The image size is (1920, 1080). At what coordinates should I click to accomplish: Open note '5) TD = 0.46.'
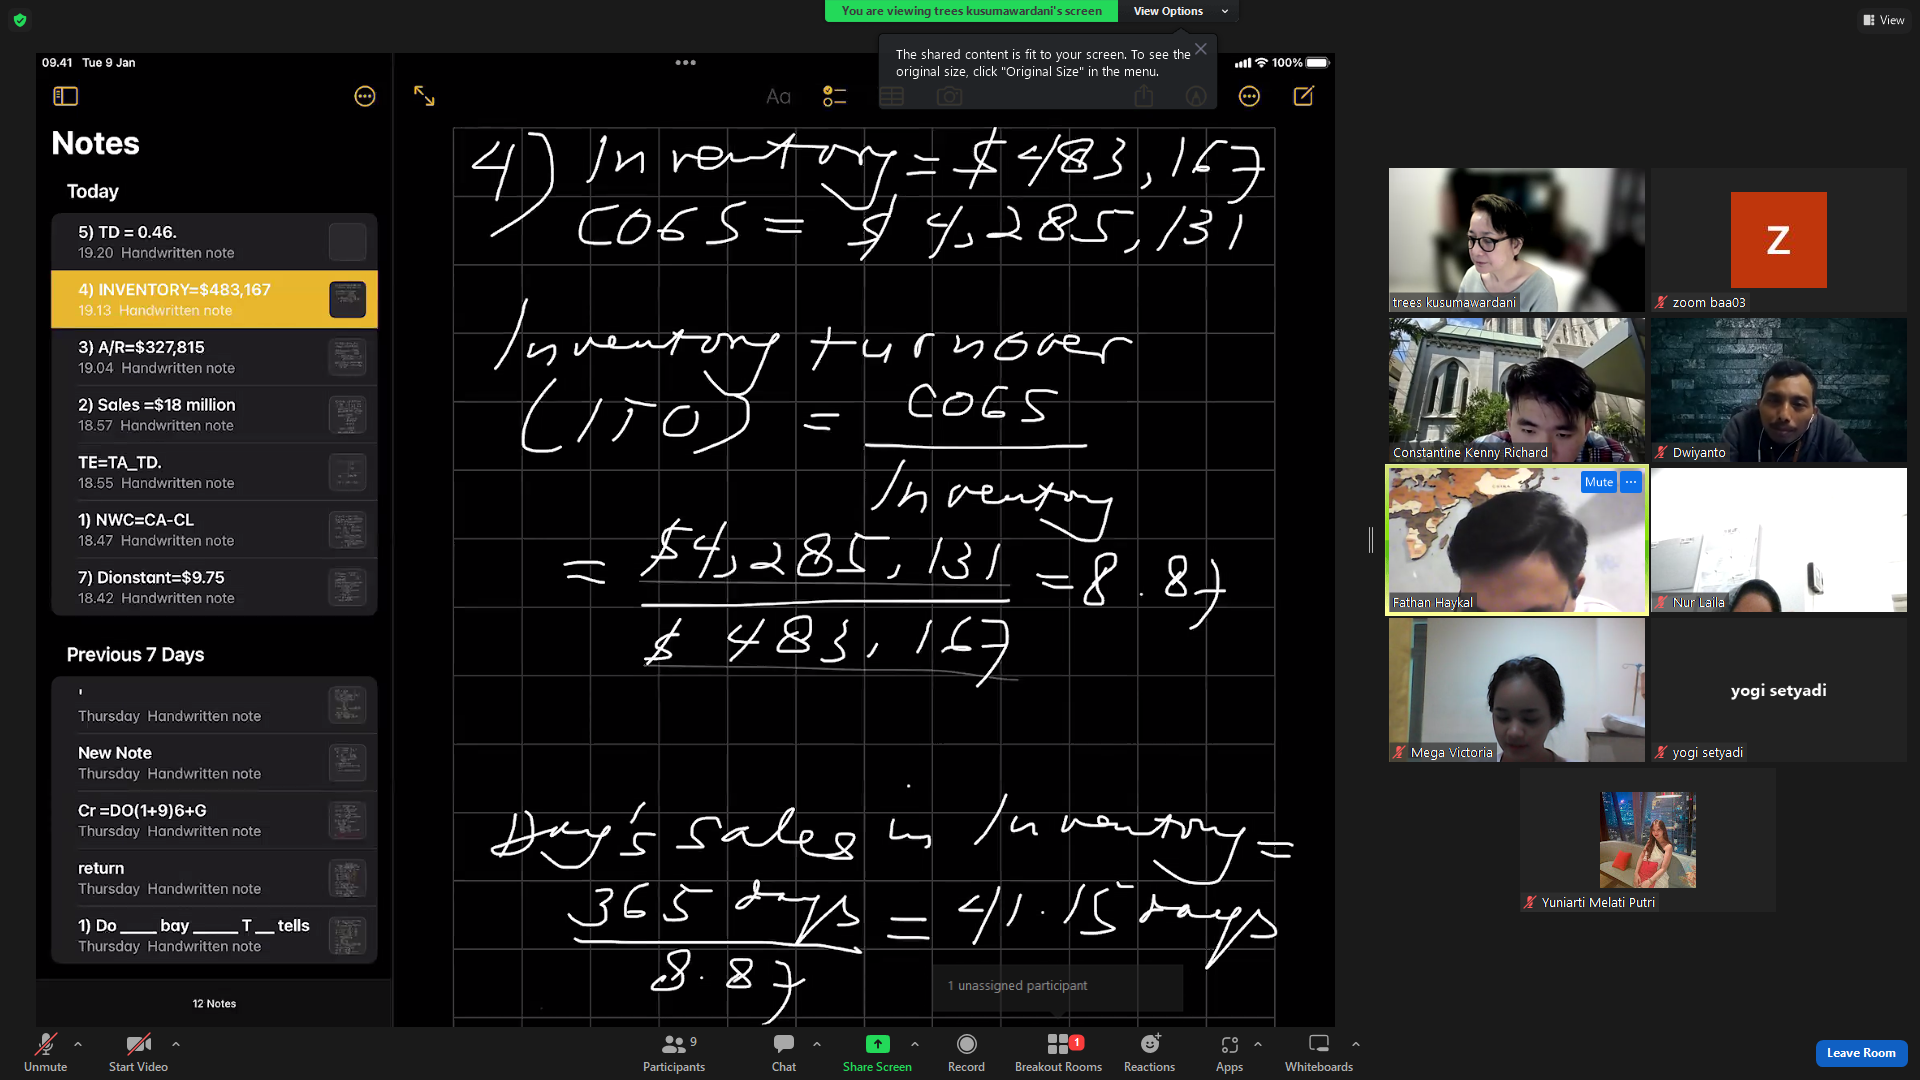tap(214, 242)
